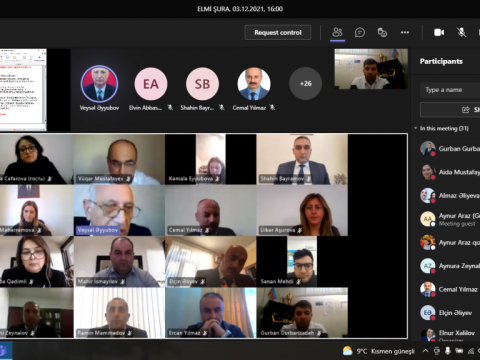The width and height of the screenshot is (480, 360).
Task: Click Shahin Bayramov's video tile
Action: [302, 159]
